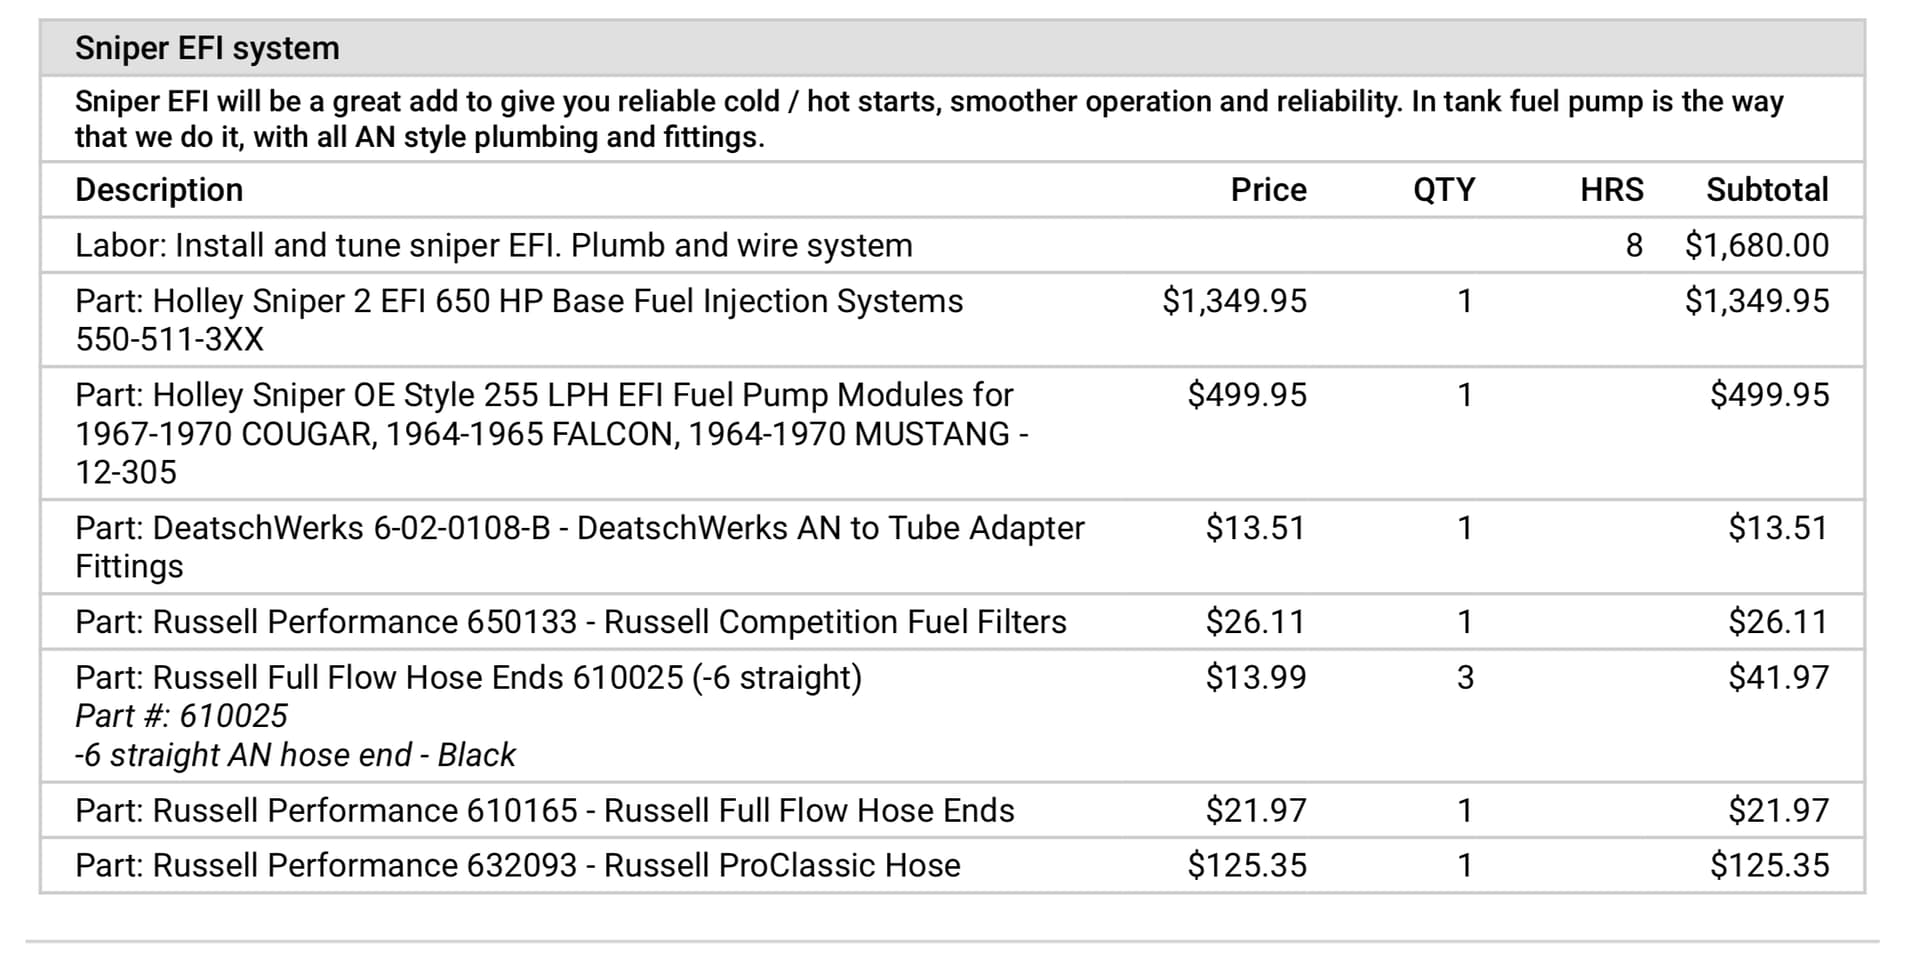Click the $499.95 subtotal amount
The height and width of the screenshot is (967, 1920).
(x=1769, y=395)
